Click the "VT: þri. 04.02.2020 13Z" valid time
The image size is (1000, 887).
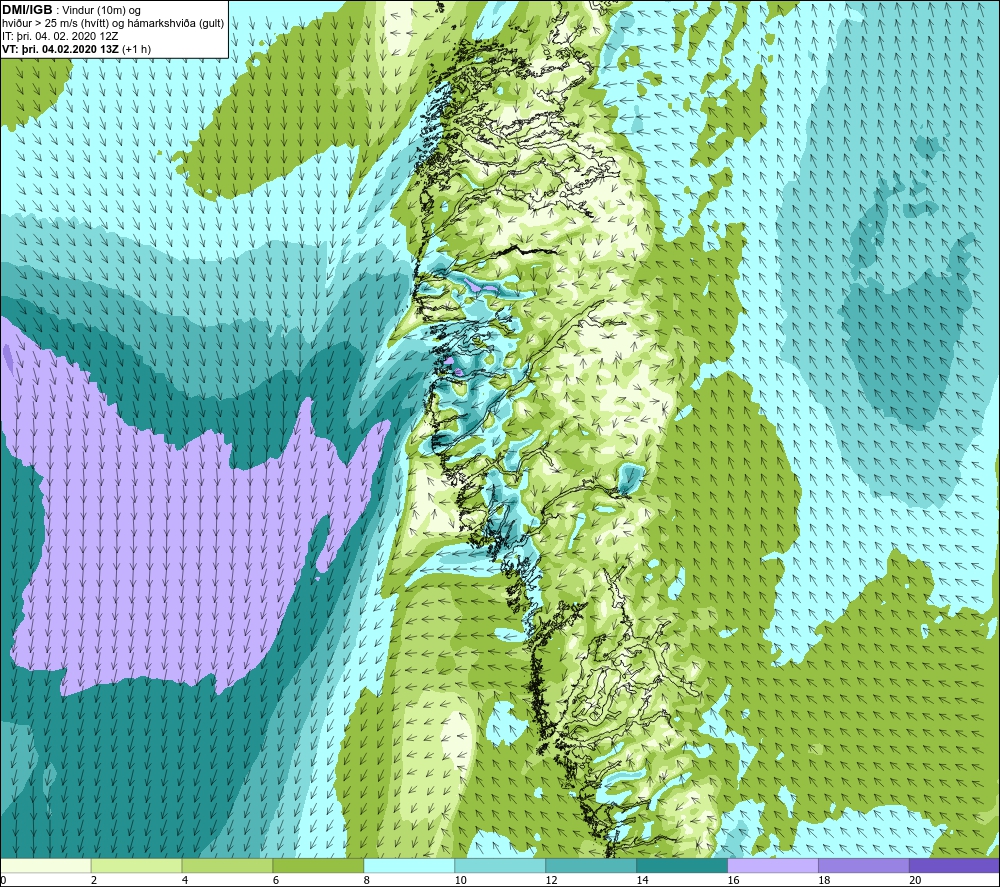pyautogui.click(x=60, y=49)
